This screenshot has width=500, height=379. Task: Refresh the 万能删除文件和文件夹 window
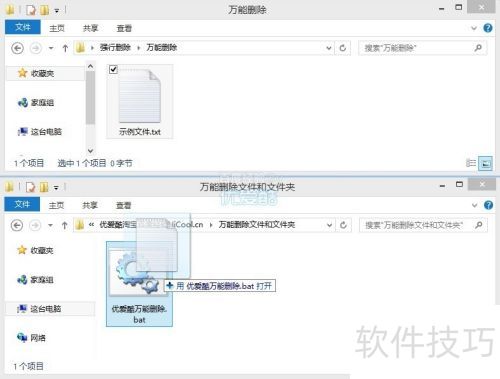click(343, 225)
